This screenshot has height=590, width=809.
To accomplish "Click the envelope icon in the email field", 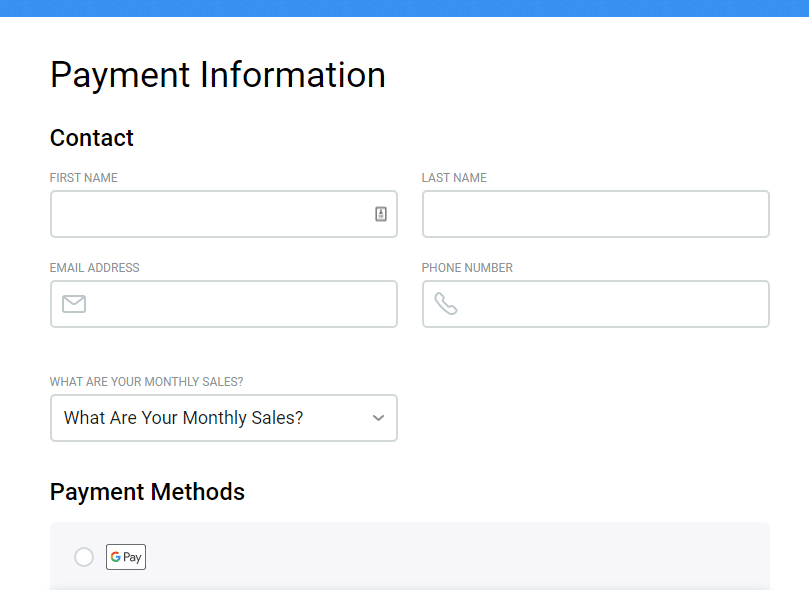I will click(x=74, y=304).
